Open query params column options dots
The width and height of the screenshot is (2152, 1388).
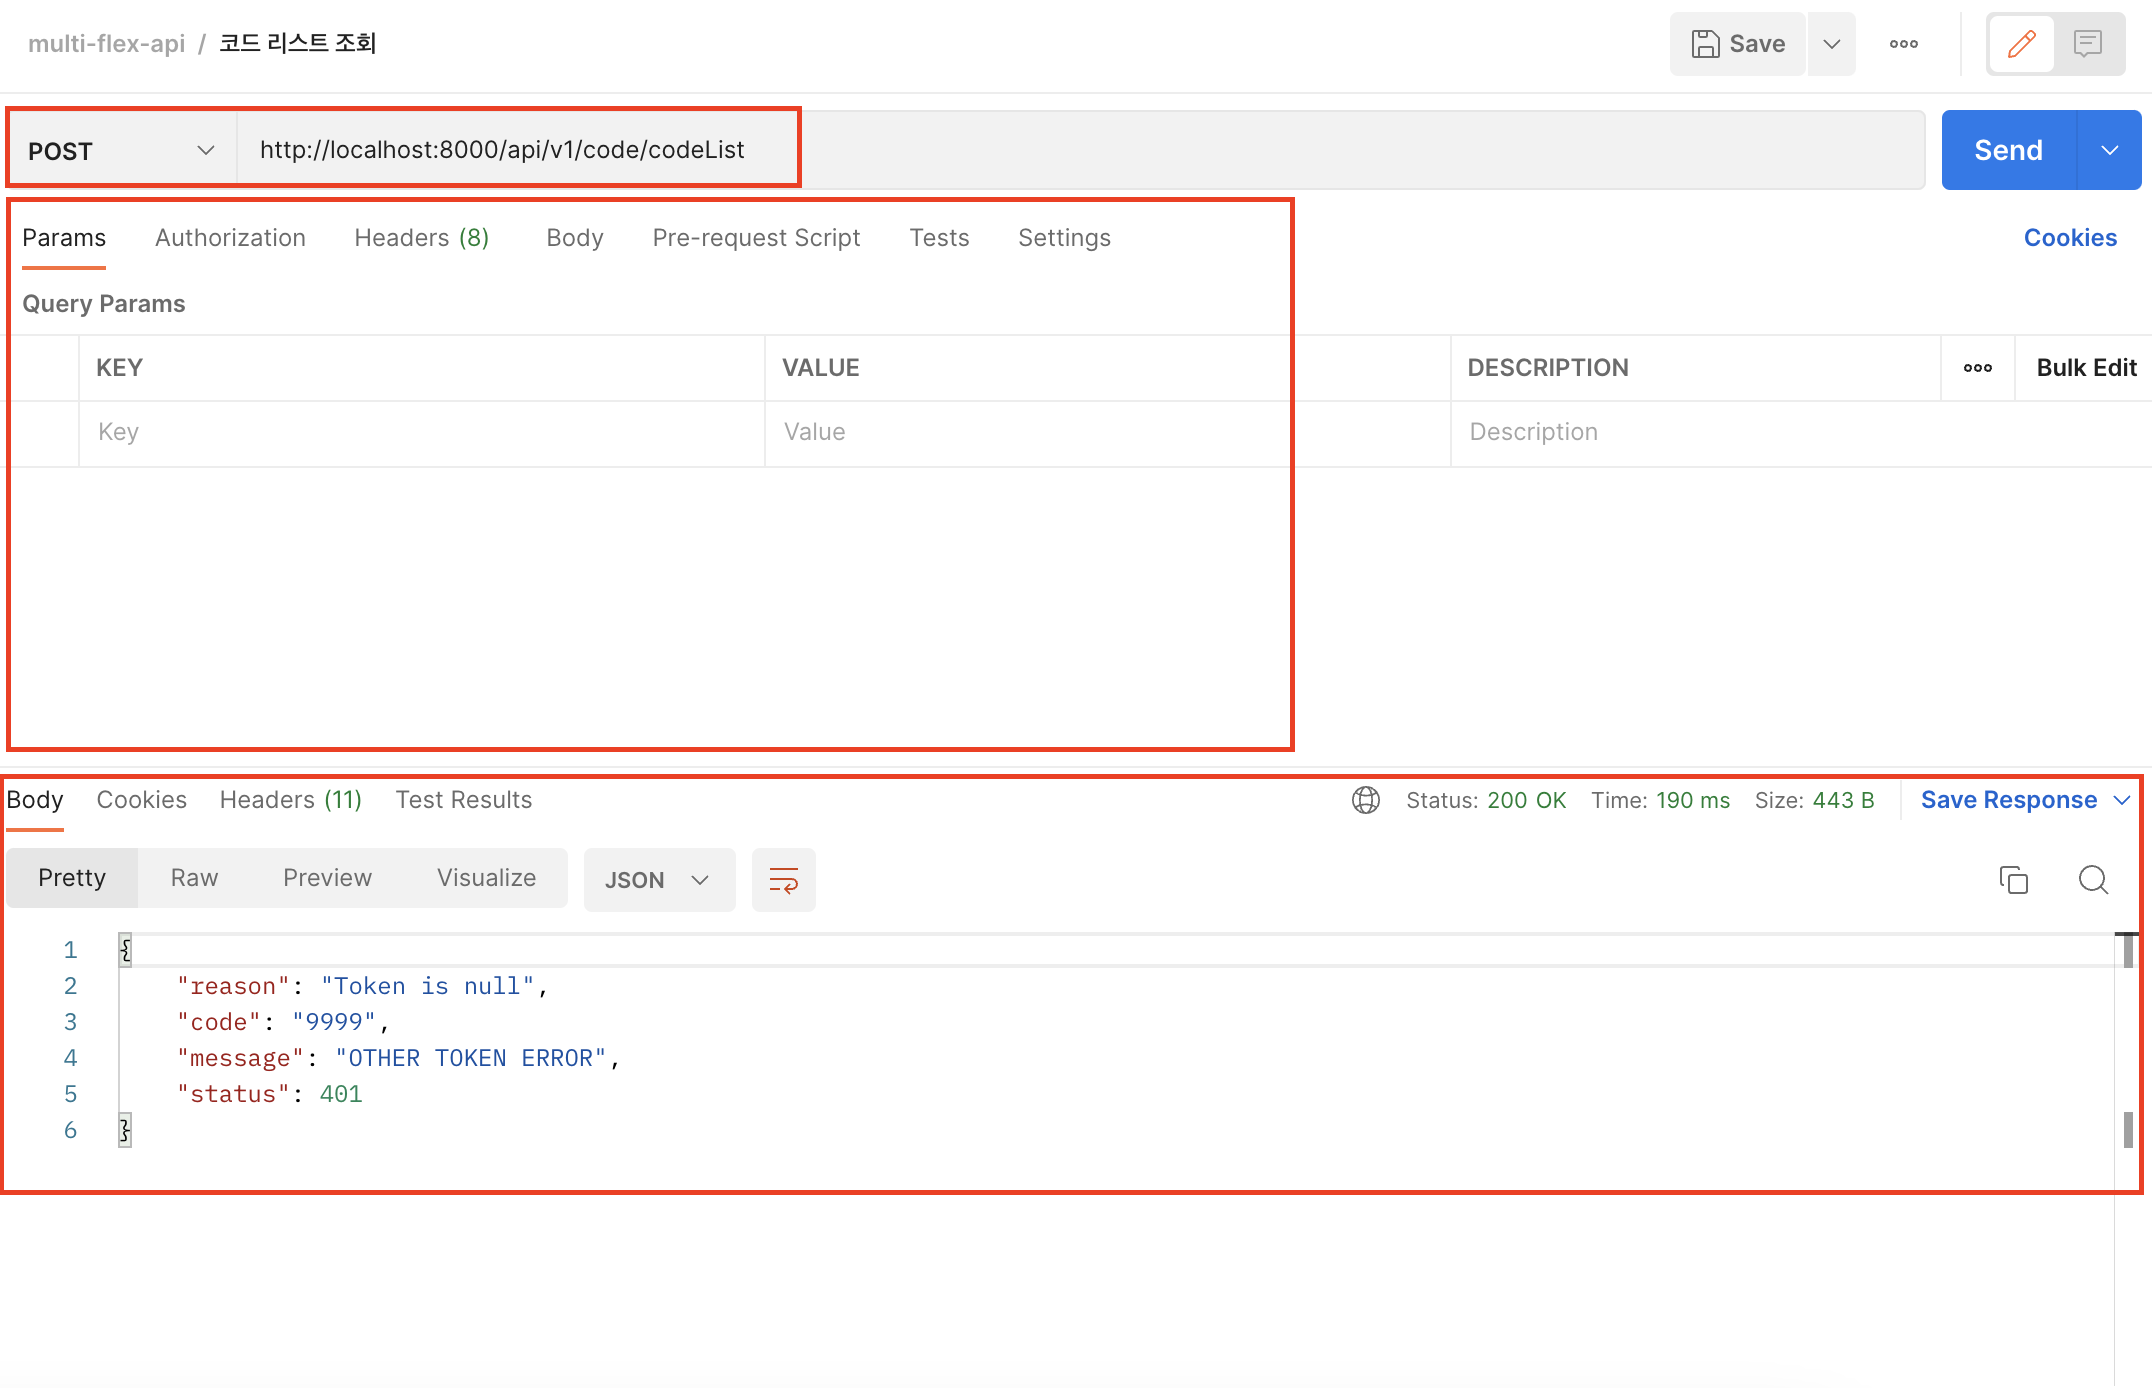[x=1977, y=368]
